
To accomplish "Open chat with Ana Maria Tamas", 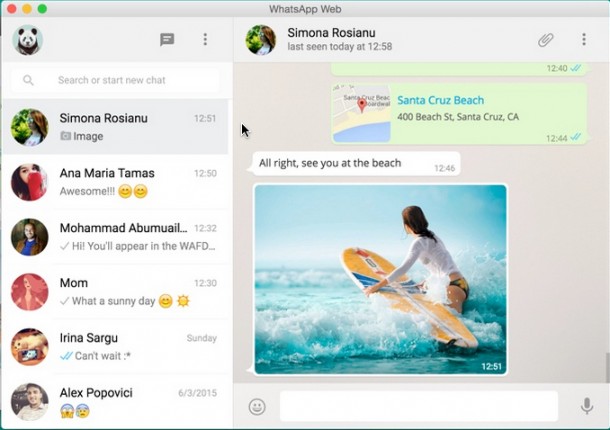I will coord(116,182).
